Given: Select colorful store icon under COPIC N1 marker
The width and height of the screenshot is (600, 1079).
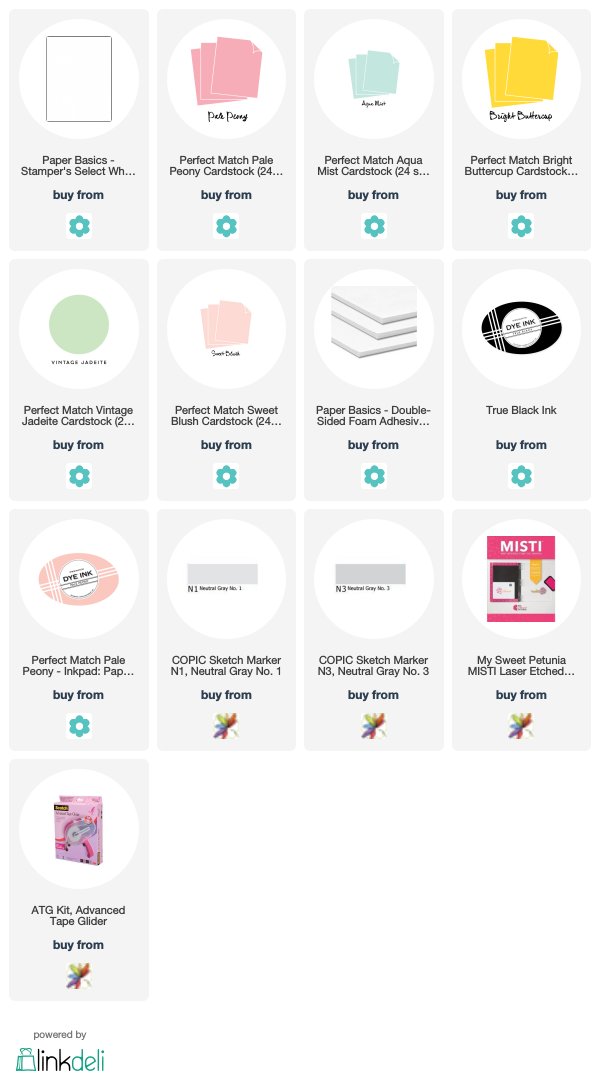Looking at the screenshot, I should click(226, 726).
